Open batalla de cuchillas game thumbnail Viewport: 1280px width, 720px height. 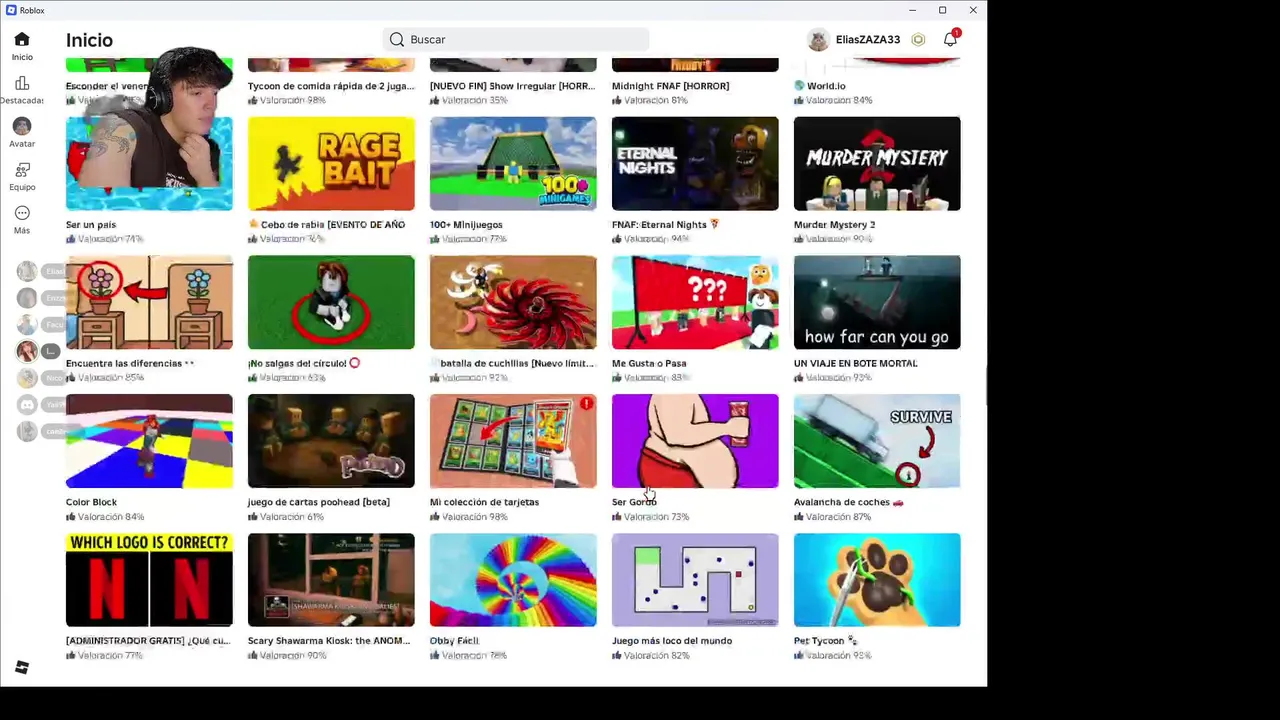click(x=513, y=302)
